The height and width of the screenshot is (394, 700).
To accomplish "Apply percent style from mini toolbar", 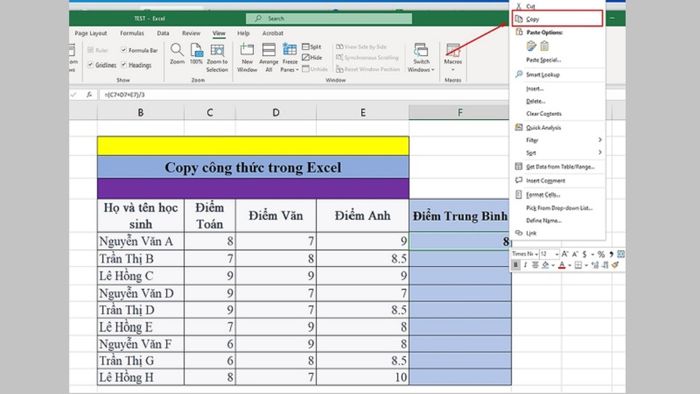I will 601,254.
